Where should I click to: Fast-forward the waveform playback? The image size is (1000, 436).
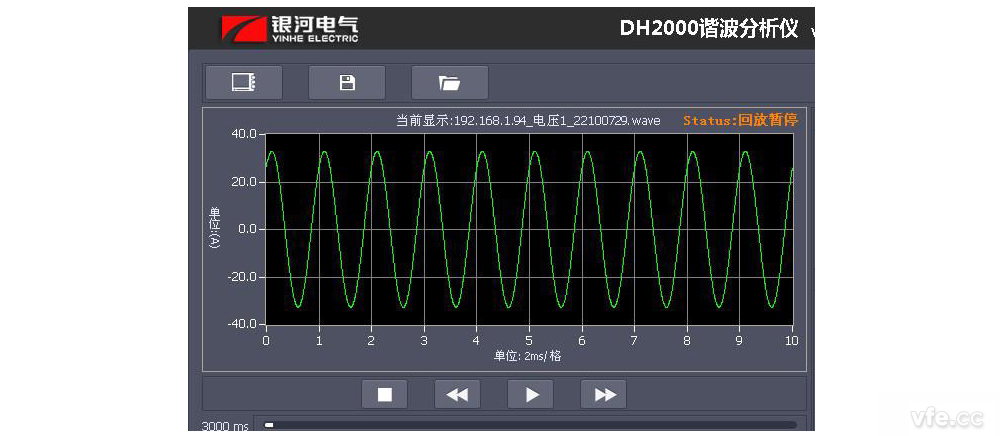click(x=604, y=394)
